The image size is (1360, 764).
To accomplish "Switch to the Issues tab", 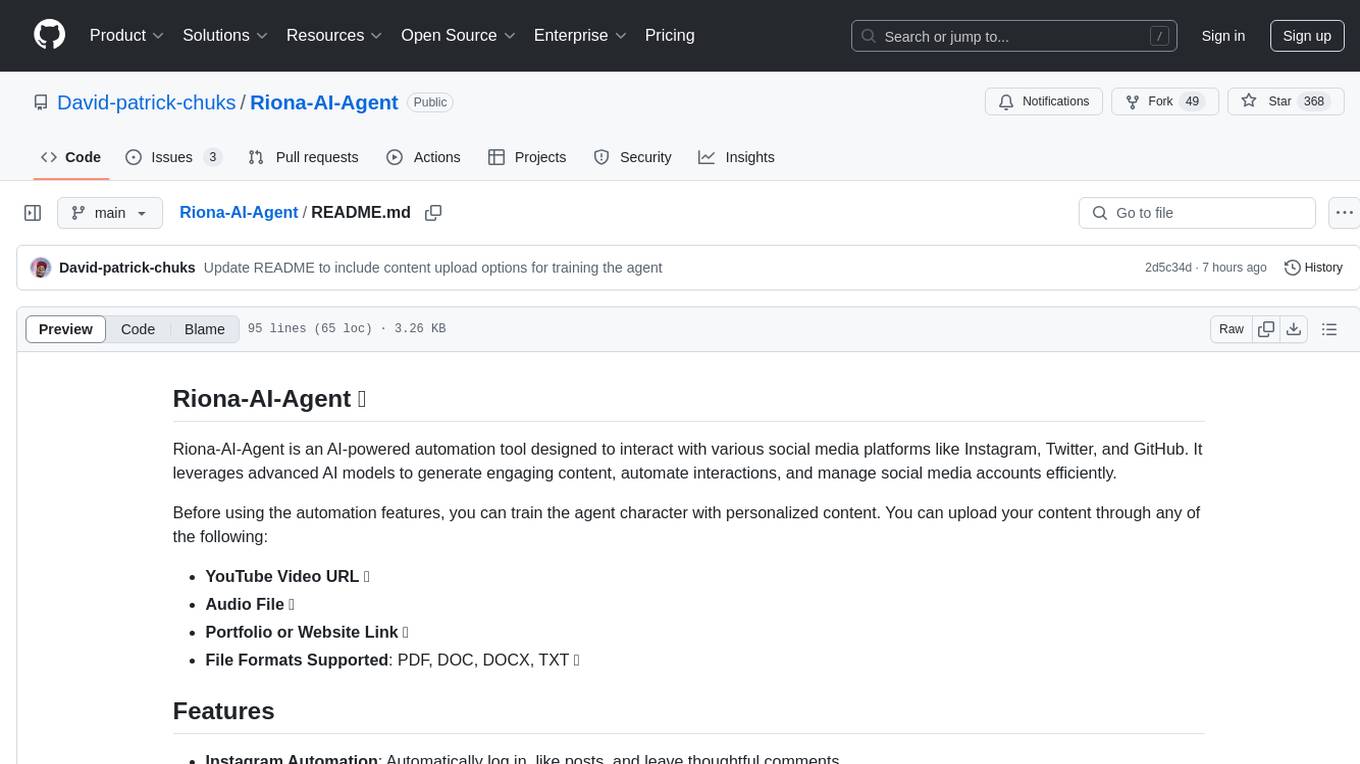I will (173, 157).
